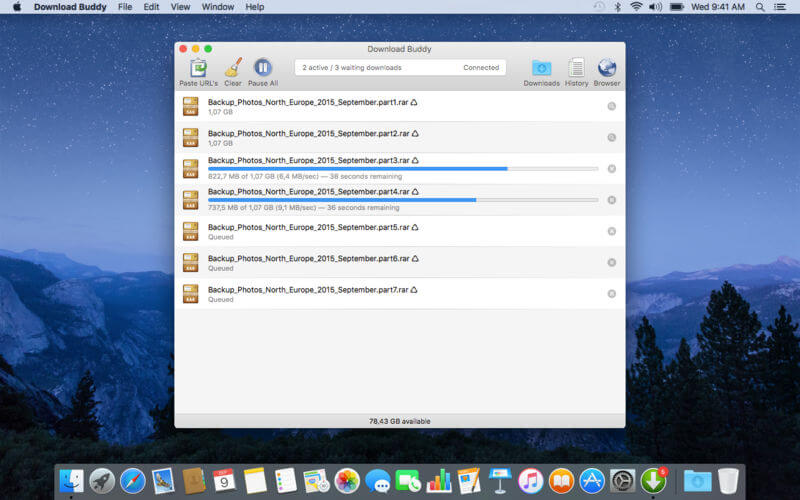Viewport: 800px width, 500px height.
Task: Open the Help menu
Action: click(255, 7)
